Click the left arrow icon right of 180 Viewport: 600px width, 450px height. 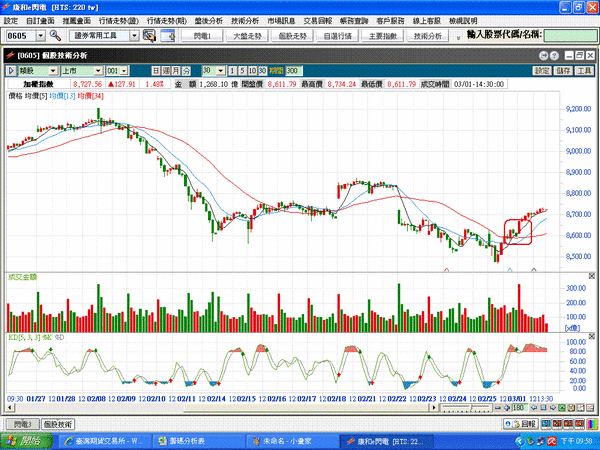534,408
